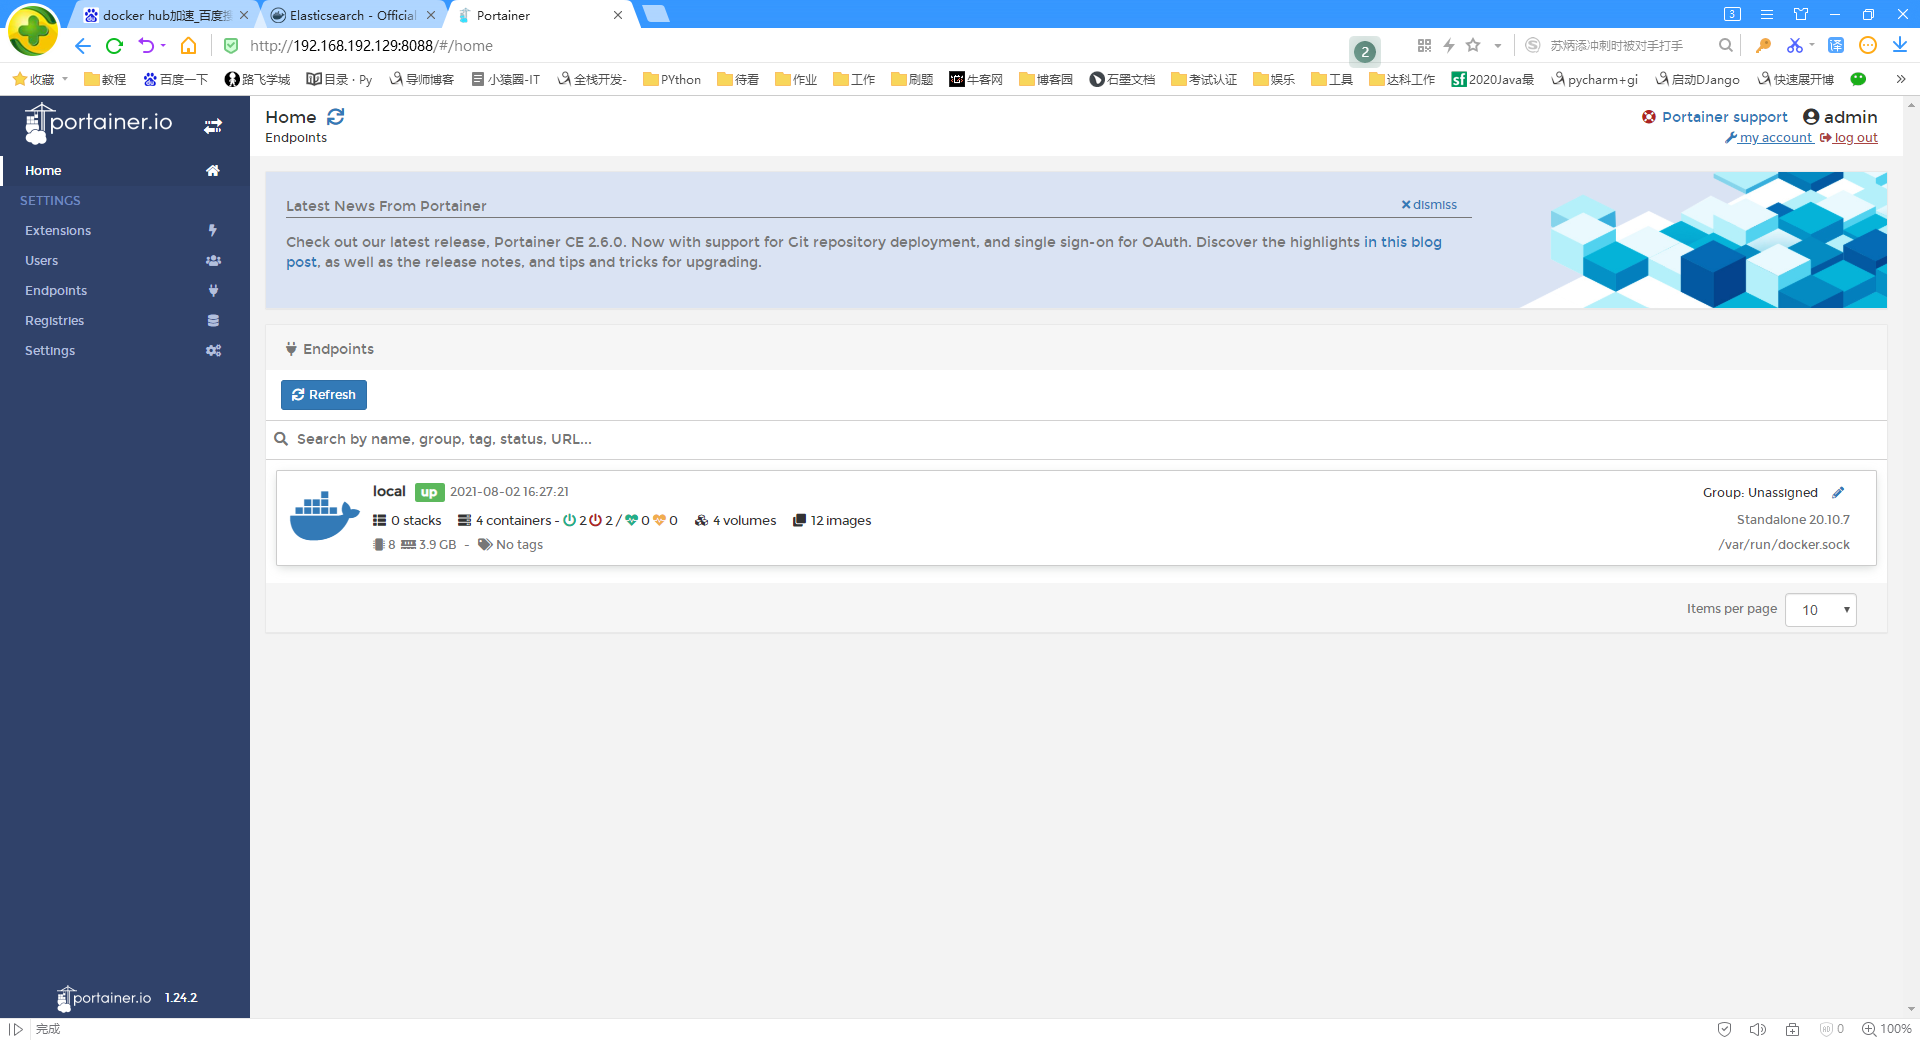
Task: Click the Docker whale endpoint icon
Action: pyautogui.click(x=324, y=517)
